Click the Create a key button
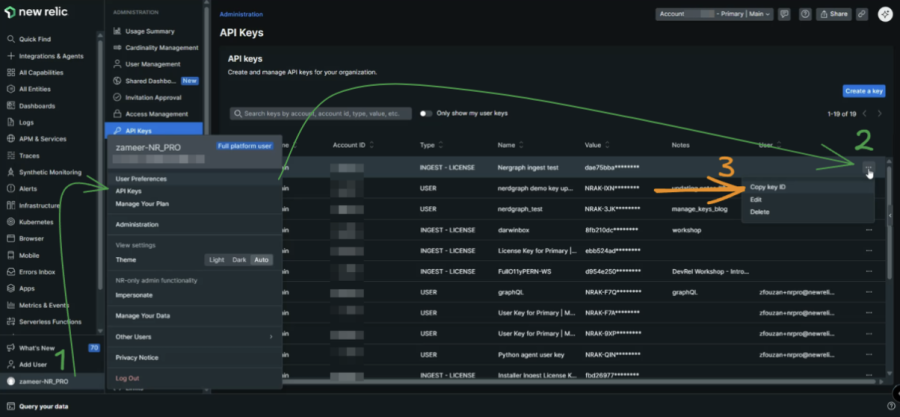The width and height of the screenshot is (900, 417). click(x=864, y=91)
